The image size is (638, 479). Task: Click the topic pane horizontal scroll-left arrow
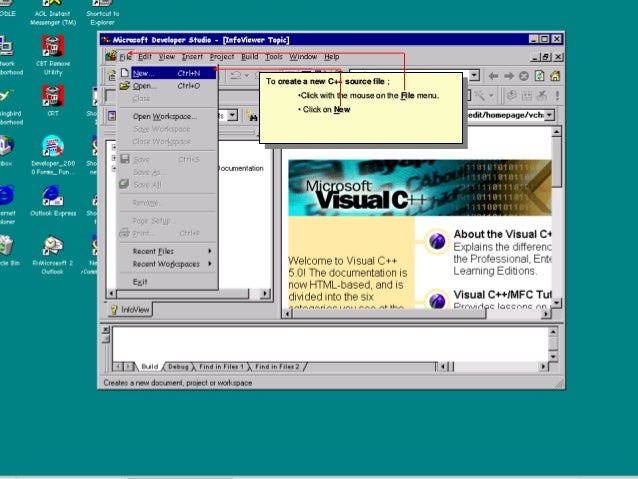pyautogui.click(x=287, y=314)
